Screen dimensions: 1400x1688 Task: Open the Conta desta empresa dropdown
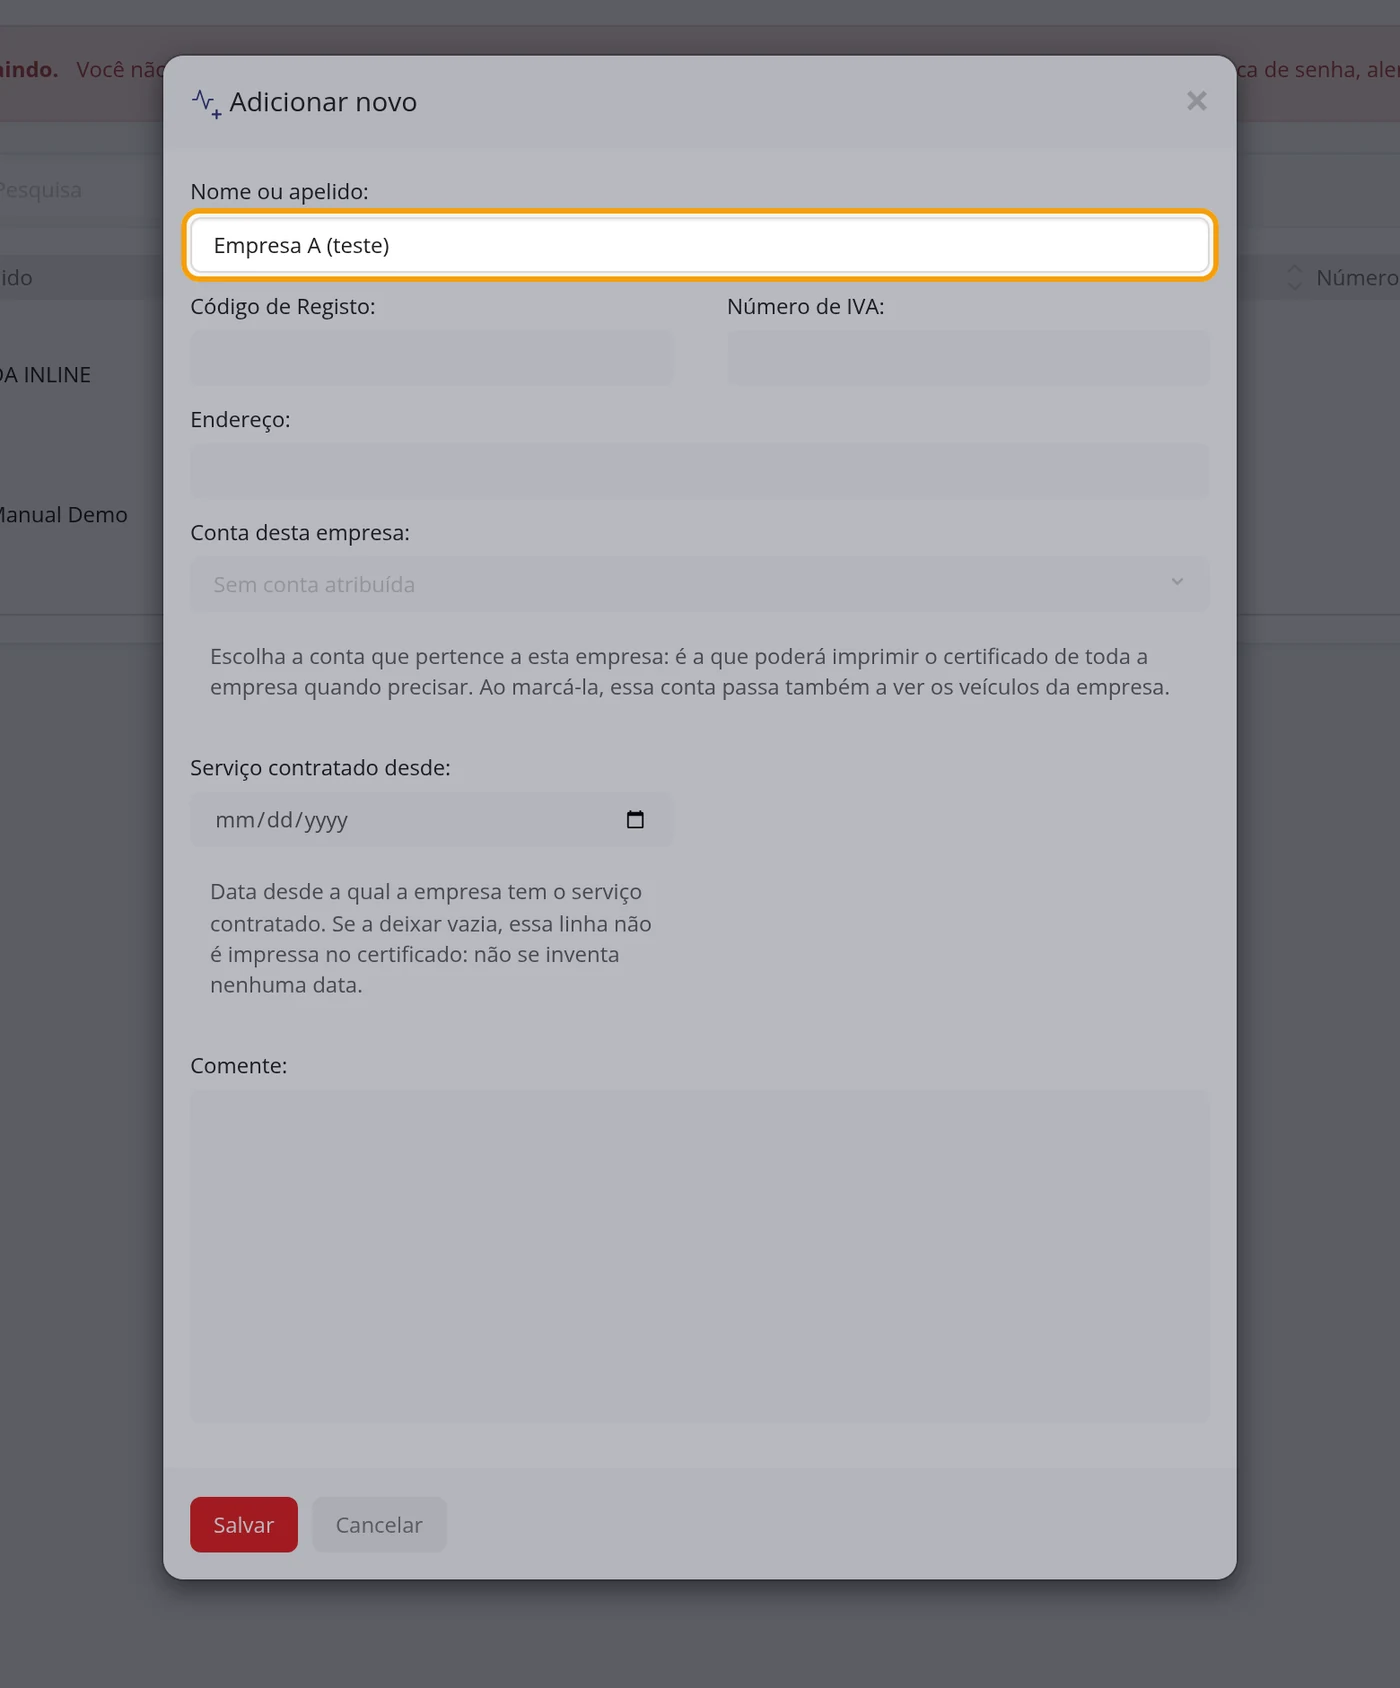pyautogui.click(x=700, y=584)
